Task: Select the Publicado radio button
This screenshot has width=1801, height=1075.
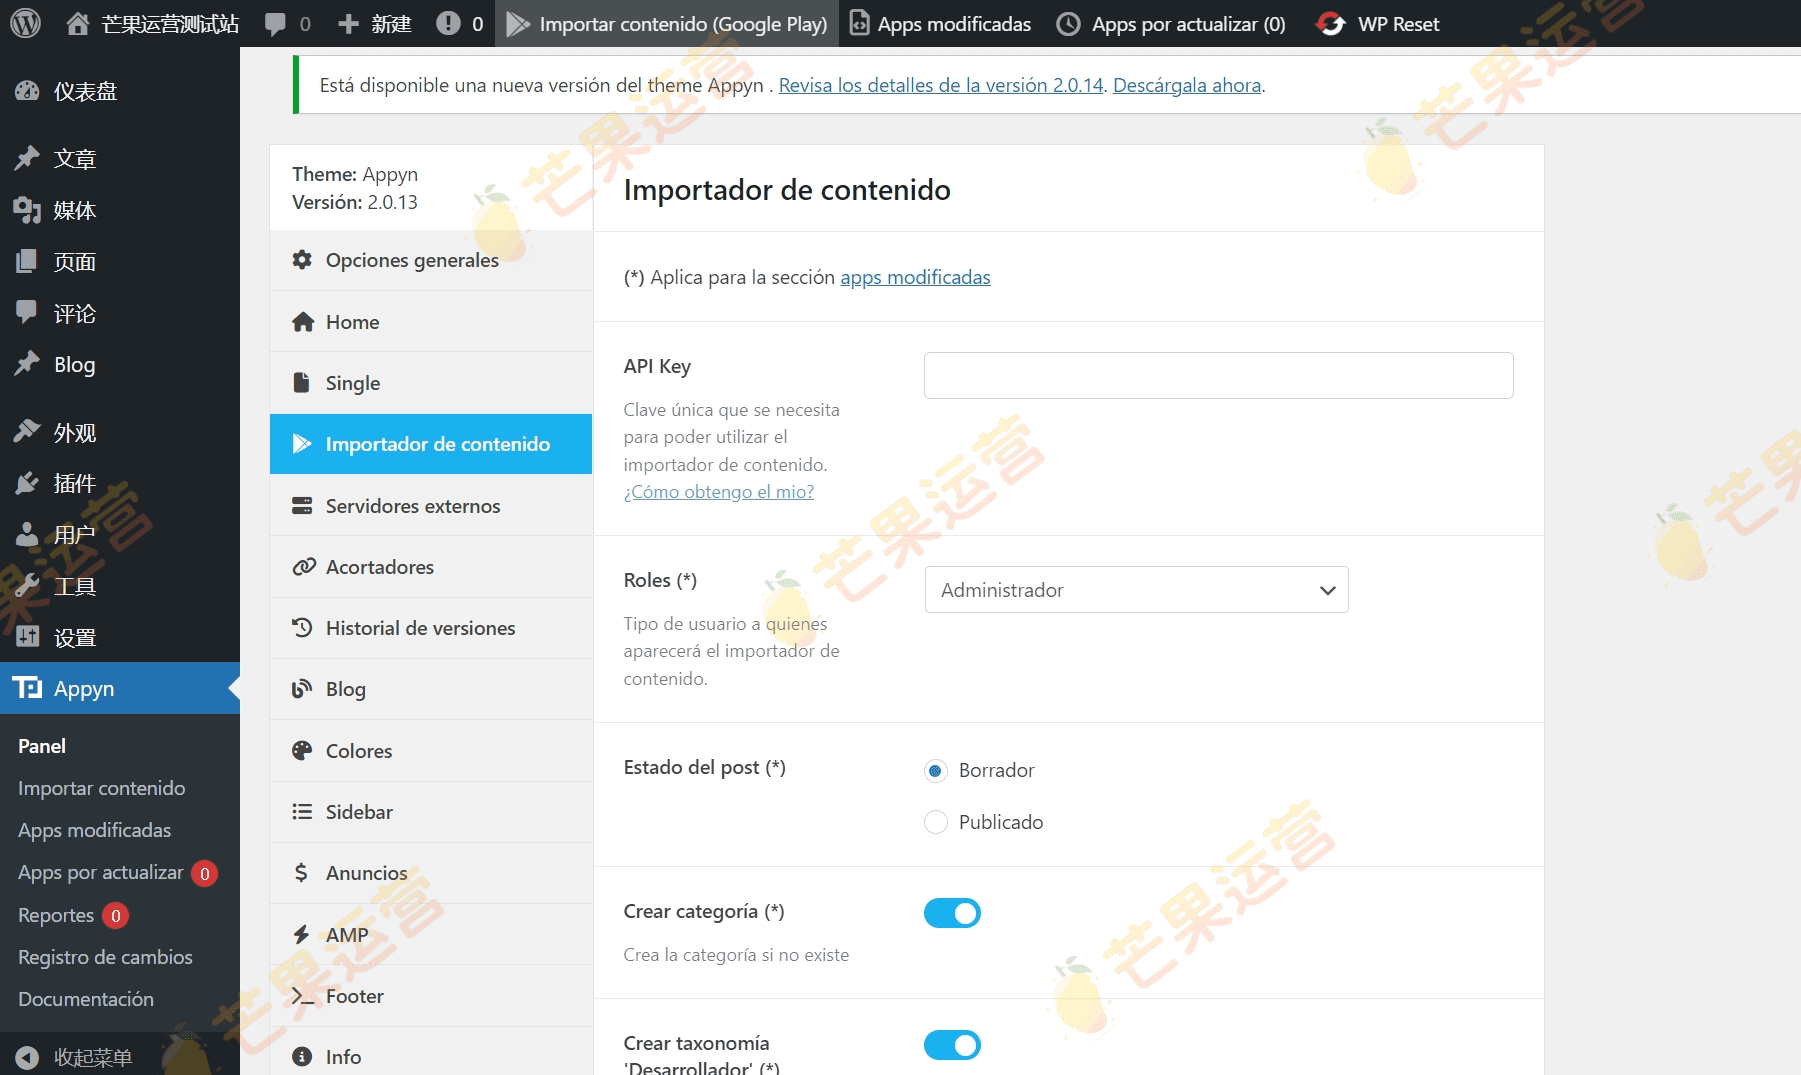Action: [x=935, y=822]
